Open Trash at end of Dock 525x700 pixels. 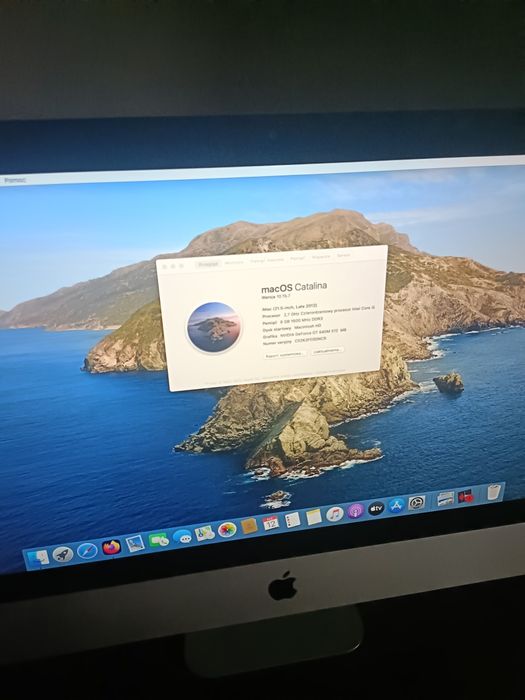(x=494, y=492)
